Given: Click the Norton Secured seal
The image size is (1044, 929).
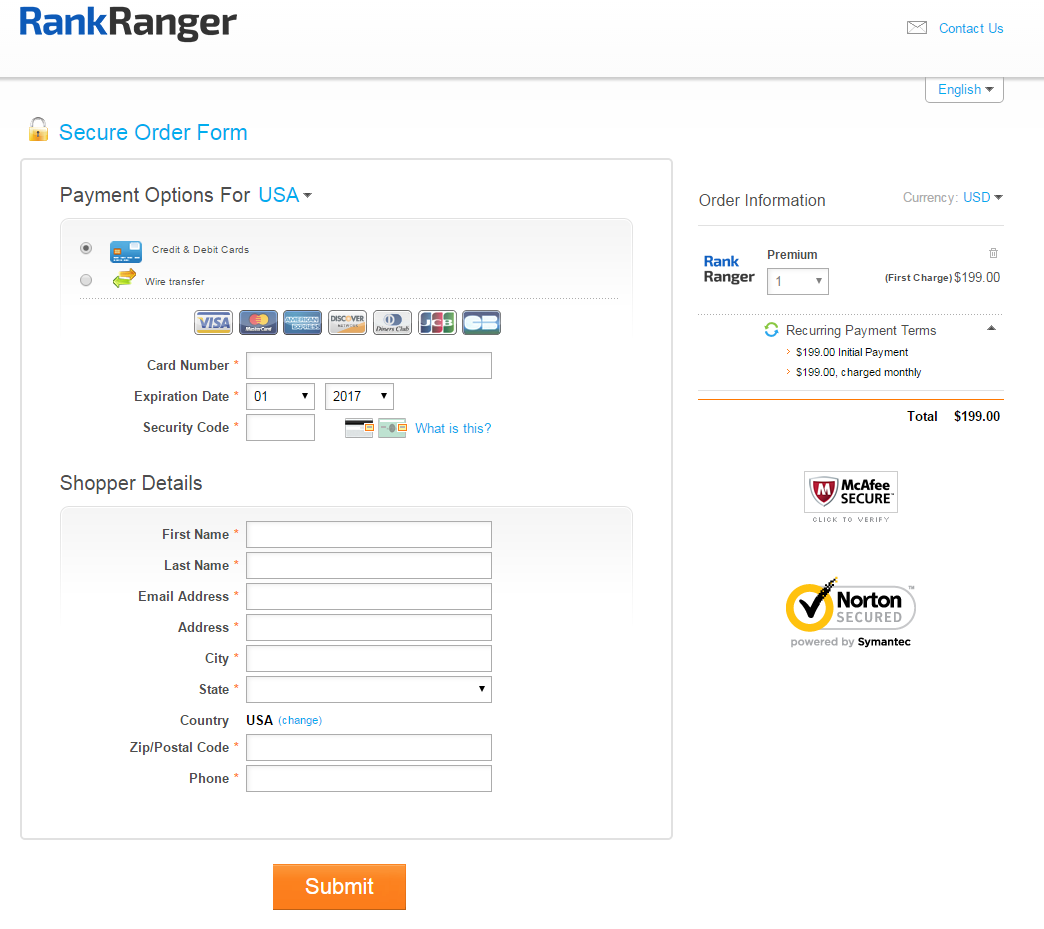Looking at the screenshot, I should pos(851,612).
